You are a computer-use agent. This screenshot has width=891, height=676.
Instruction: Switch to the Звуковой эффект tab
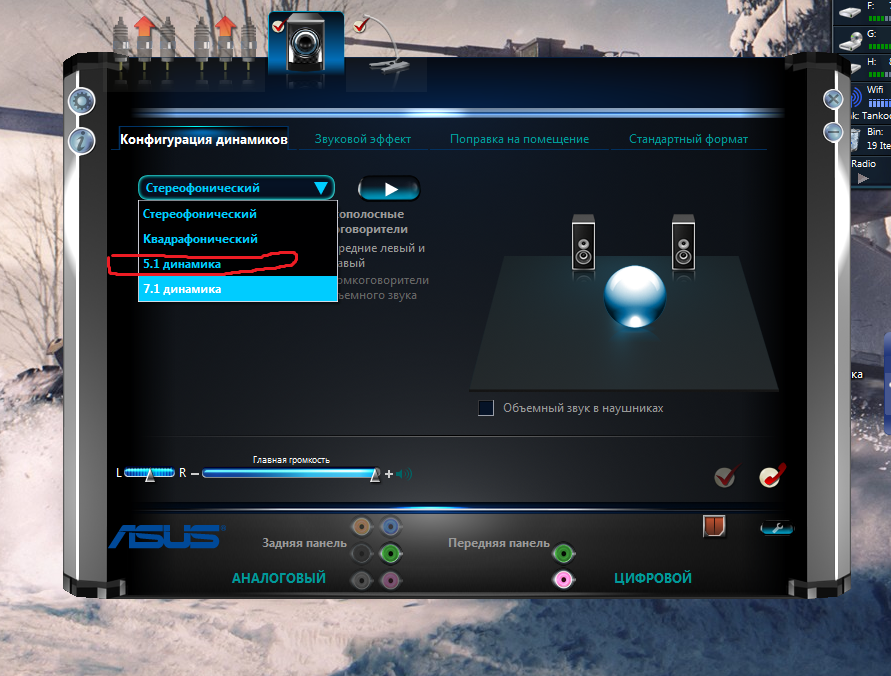[362, 139]
